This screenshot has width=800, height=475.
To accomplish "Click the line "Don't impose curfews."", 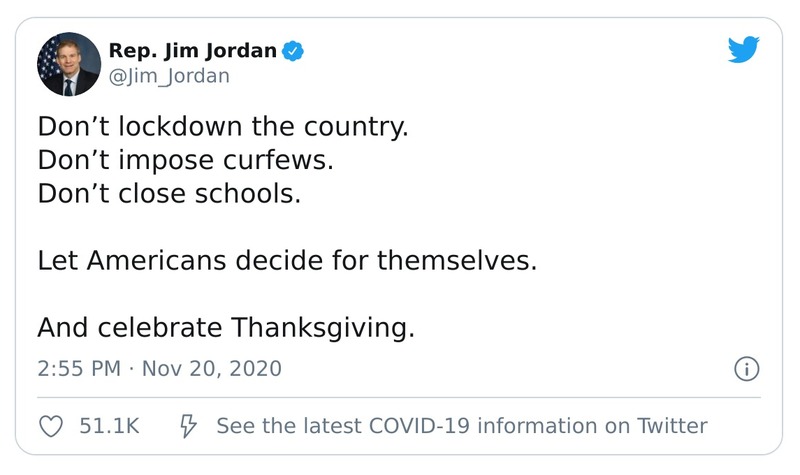I will pyautogui.click(x=187, y=161).
